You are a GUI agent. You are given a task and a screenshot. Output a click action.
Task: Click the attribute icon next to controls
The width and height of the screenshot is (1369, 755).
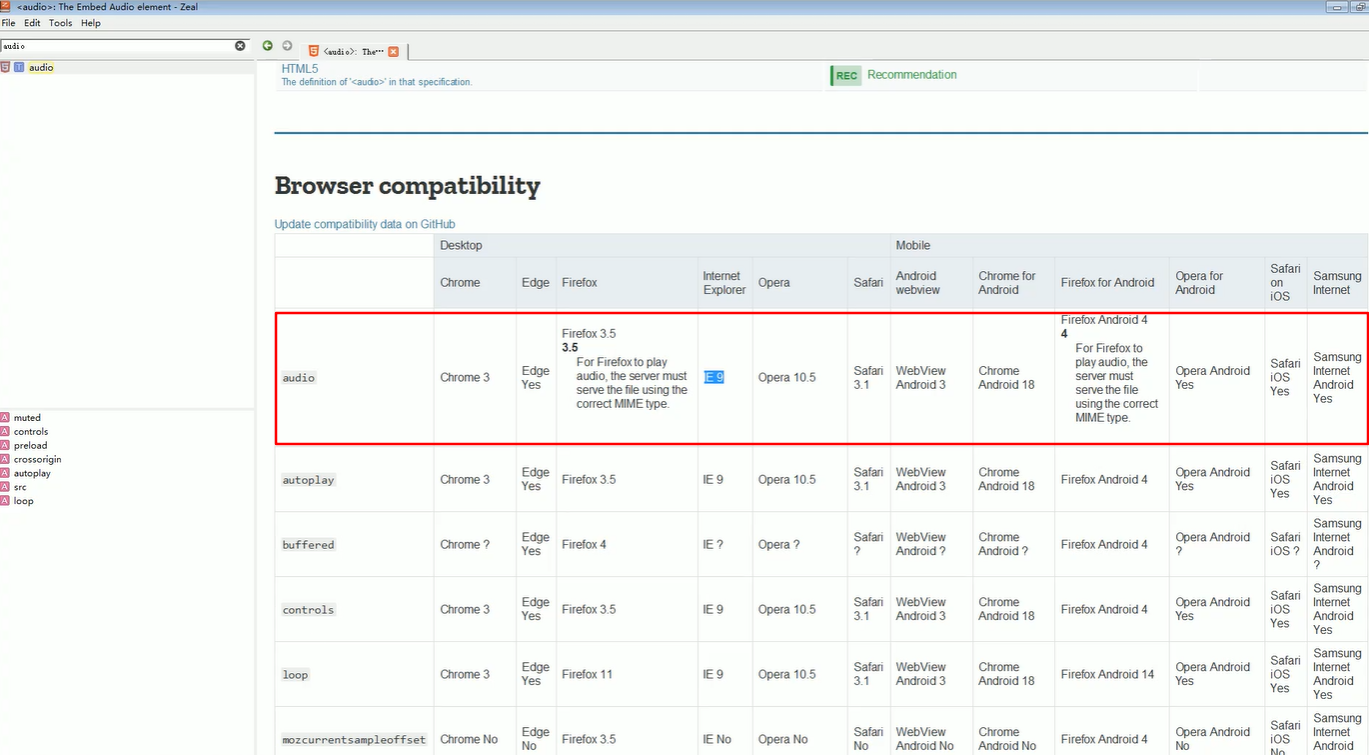point(6,432)
